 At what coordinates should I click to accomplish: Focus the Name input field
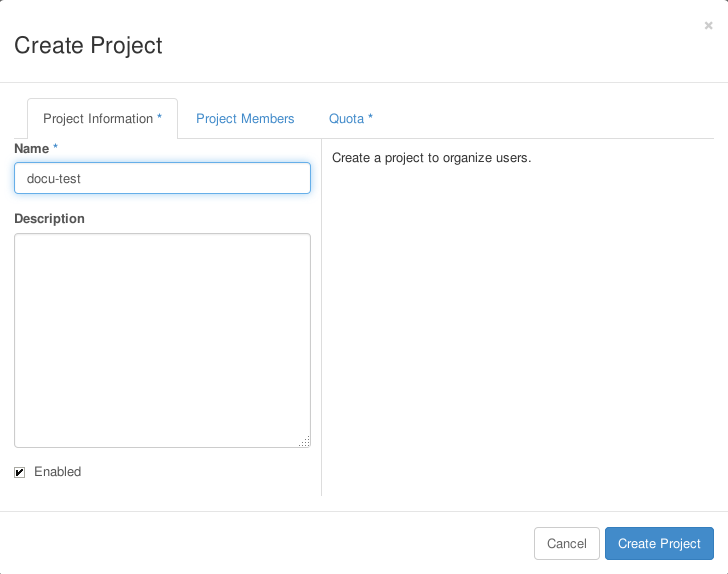point(162,178)
